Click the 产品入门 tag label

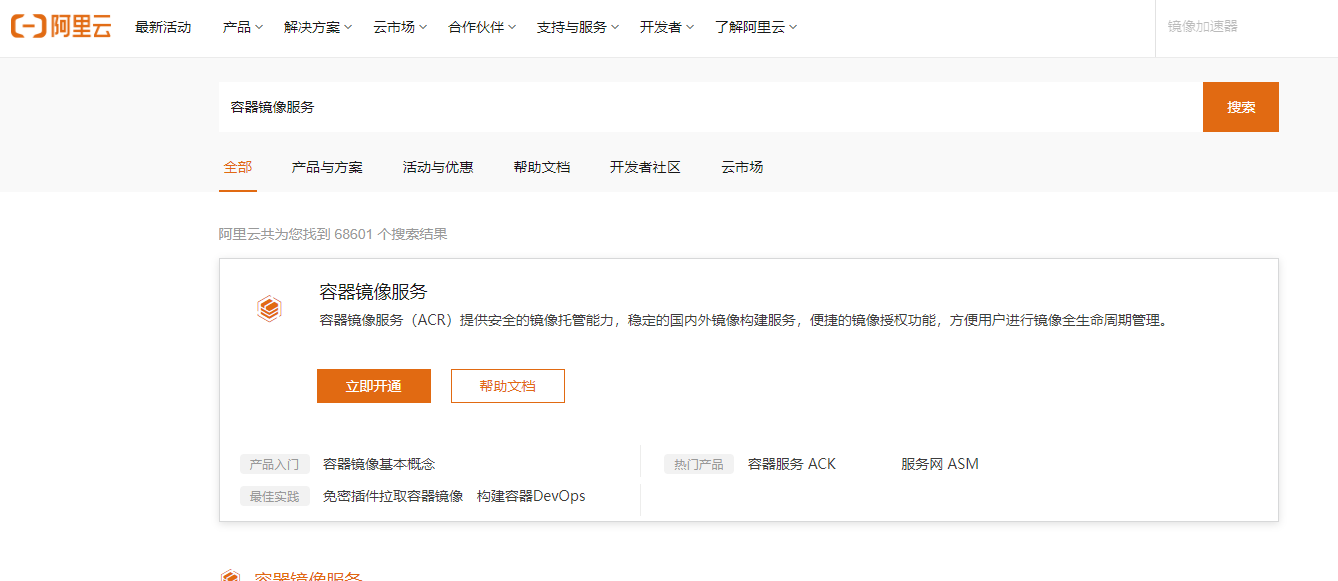(275, 464)
